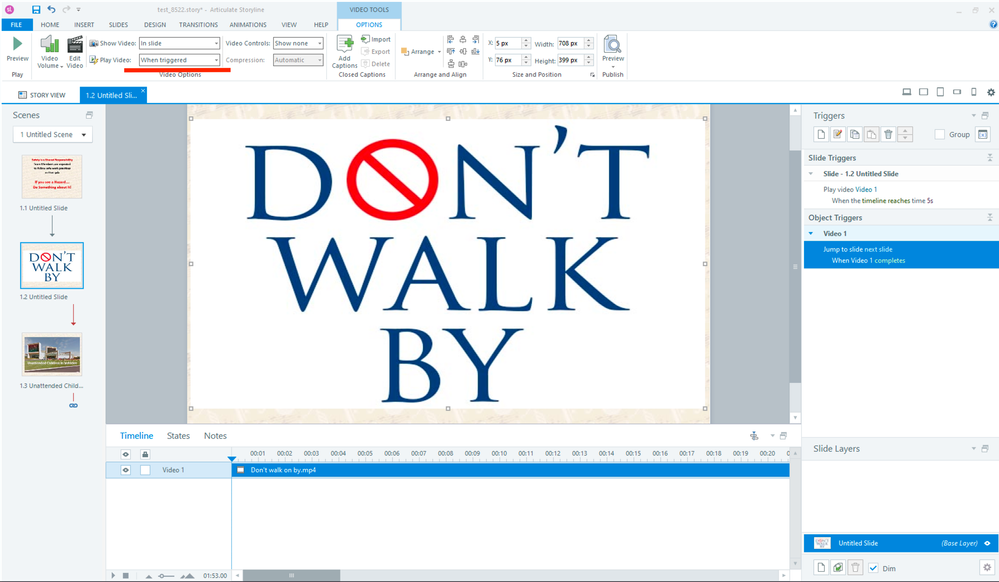The width and height of the screenshot is (999, 582).
Task: Switch to the States tab
Action: (x=178, y=436)
